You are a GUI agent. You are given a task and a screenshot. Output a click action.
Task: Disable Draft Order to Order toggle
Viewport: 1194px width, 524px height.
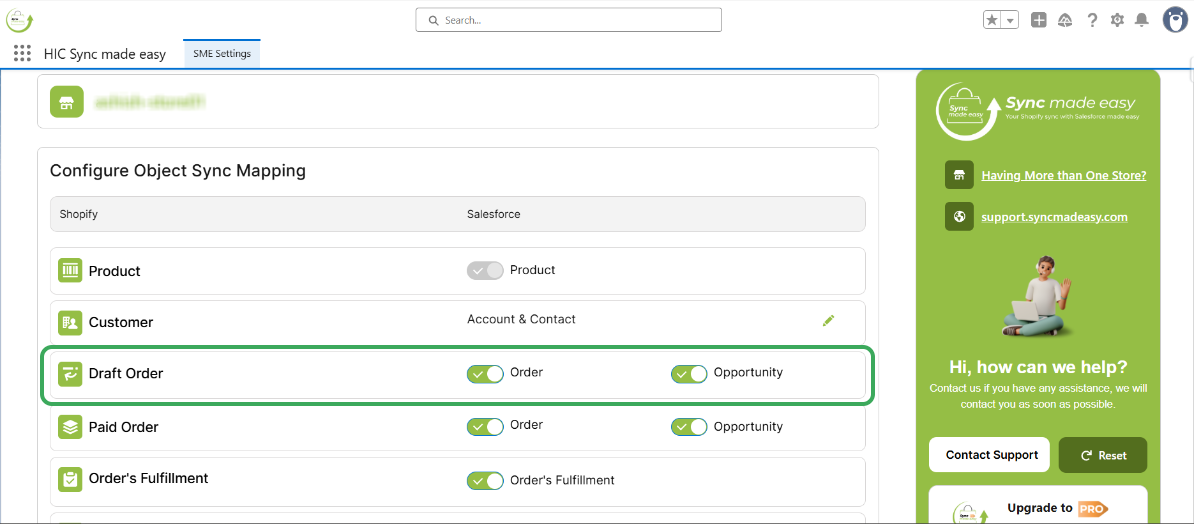click(485, 373)
